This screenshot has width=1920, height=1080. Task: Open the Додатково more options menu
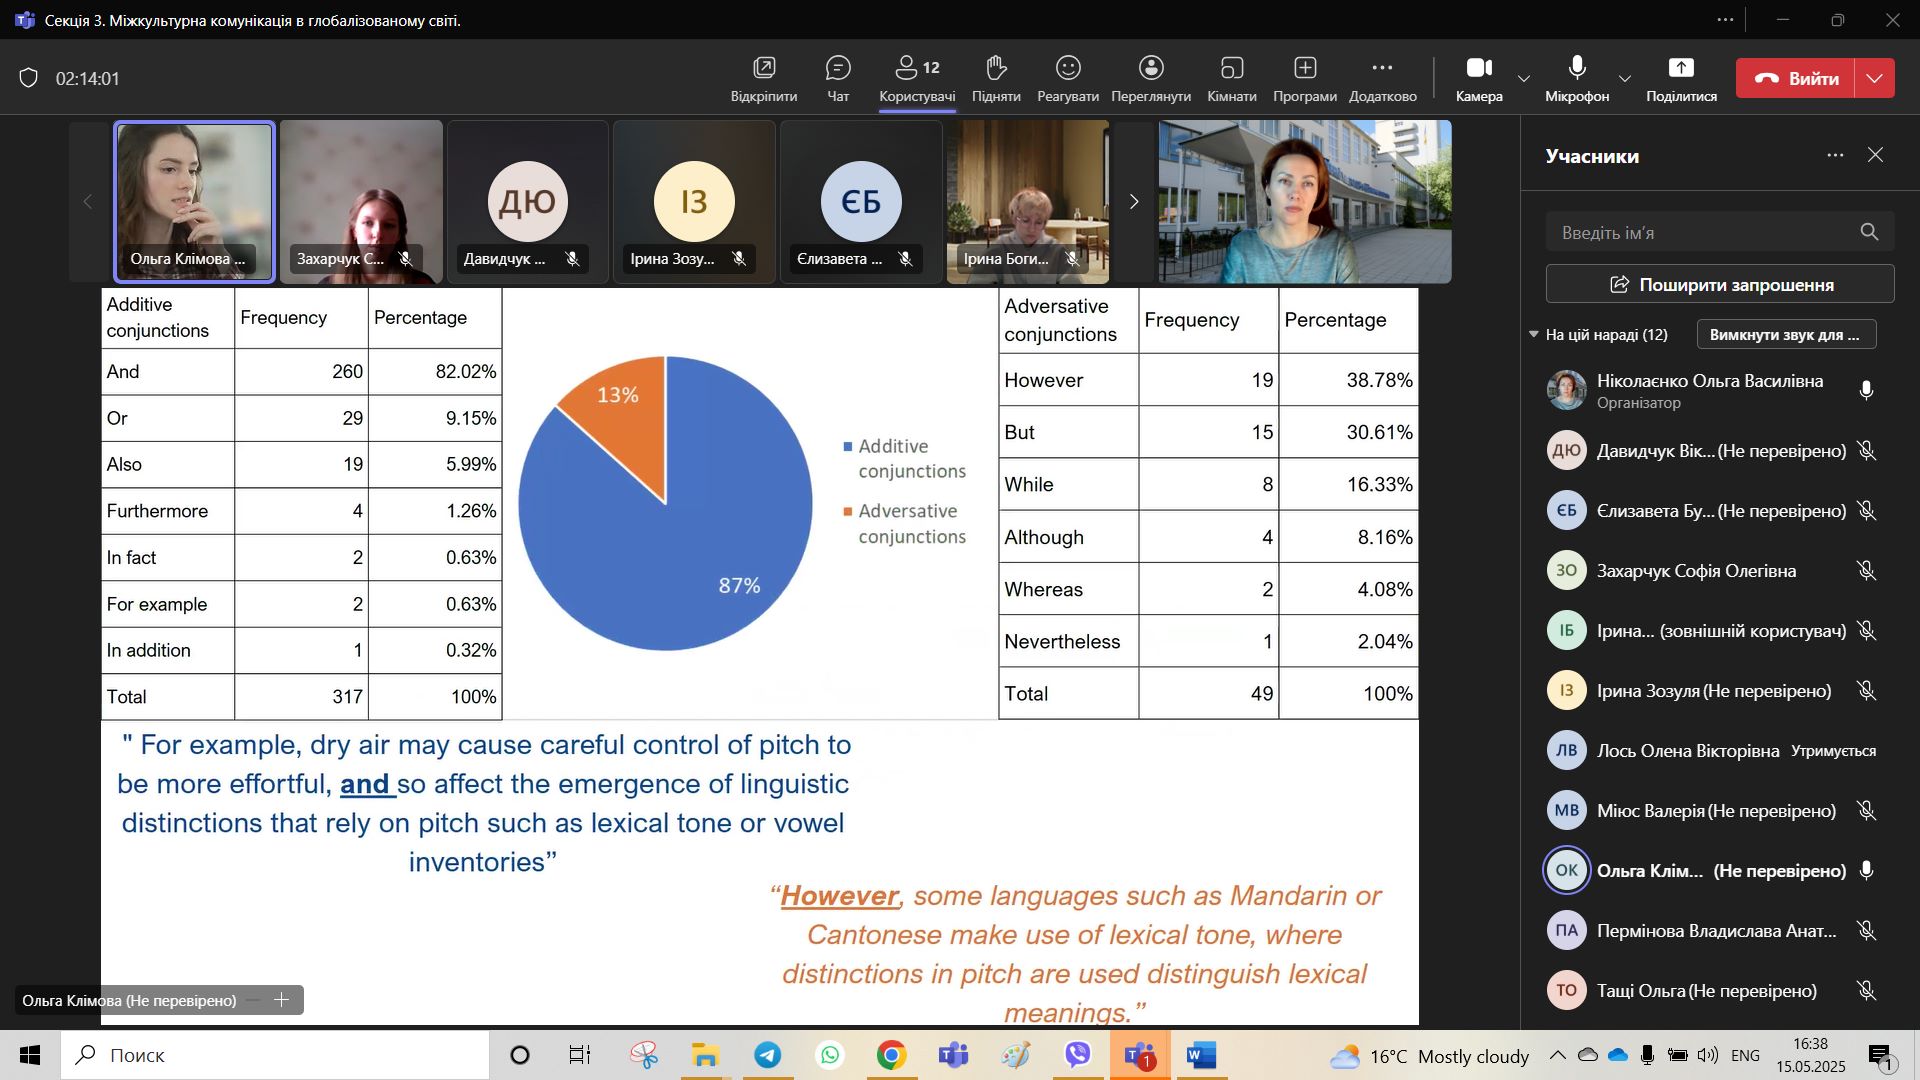(1382, 69)
